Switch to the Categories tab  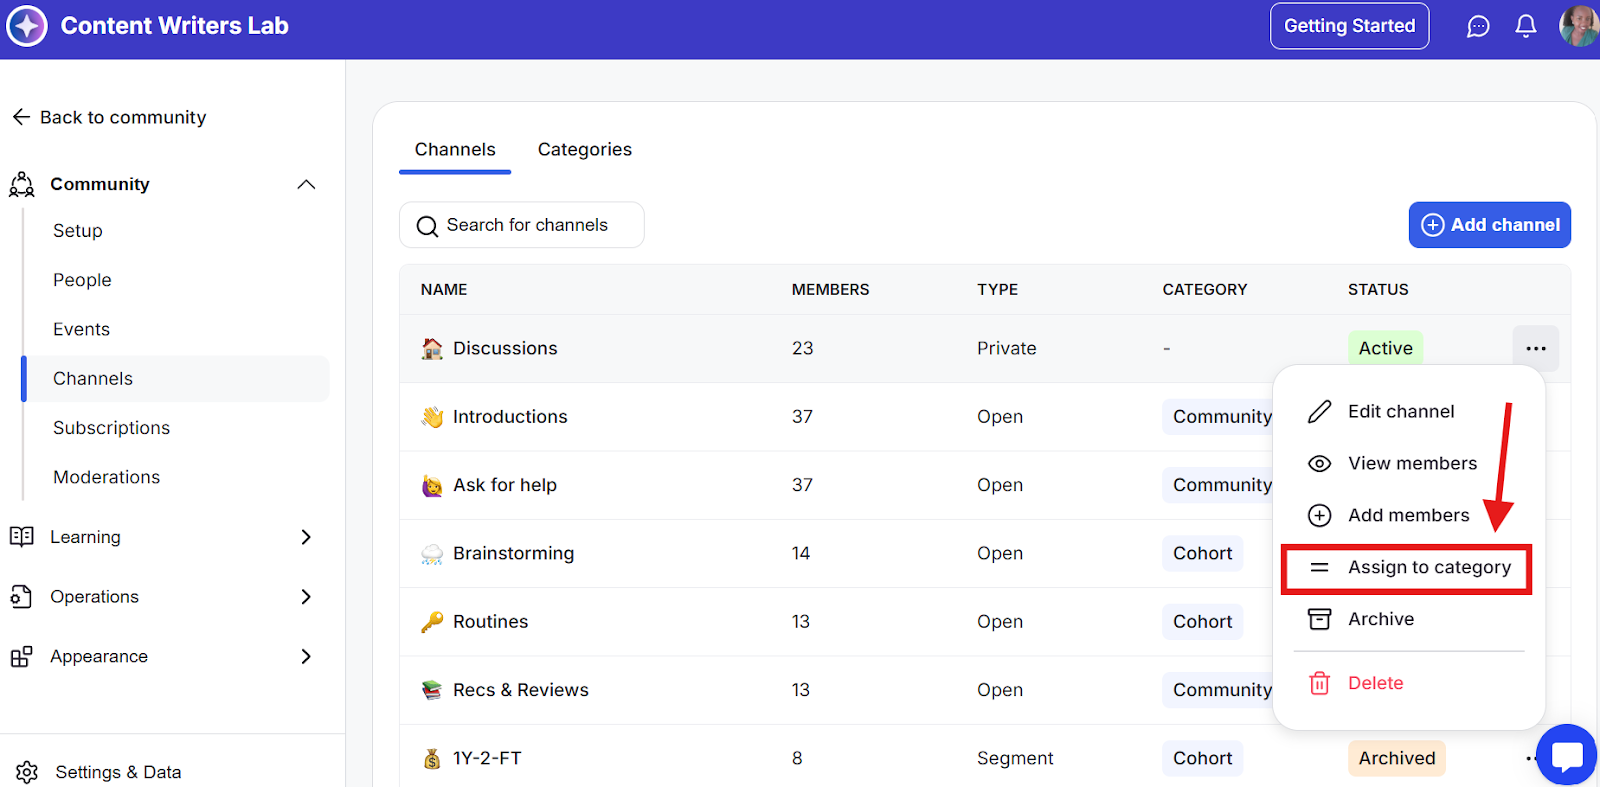[x=585, y=150]
